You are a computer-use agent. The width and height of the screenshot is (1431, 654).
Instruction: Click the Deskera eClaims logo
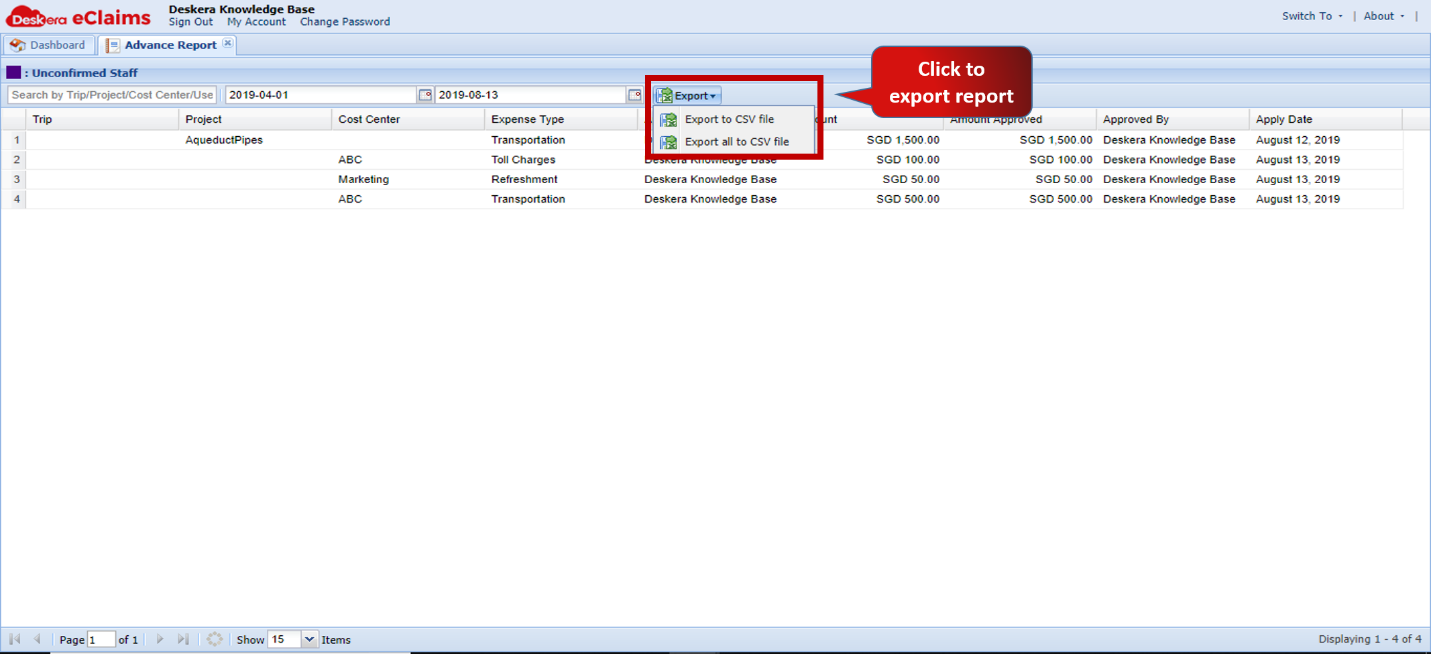[78, 17]
